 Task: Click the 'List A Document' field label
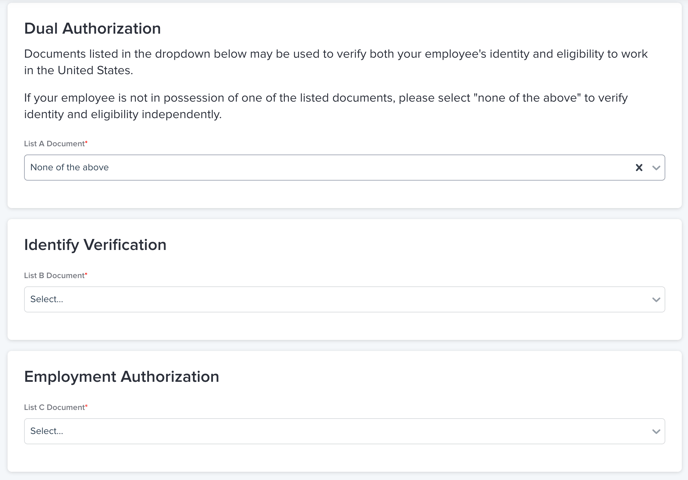[54, 144]
